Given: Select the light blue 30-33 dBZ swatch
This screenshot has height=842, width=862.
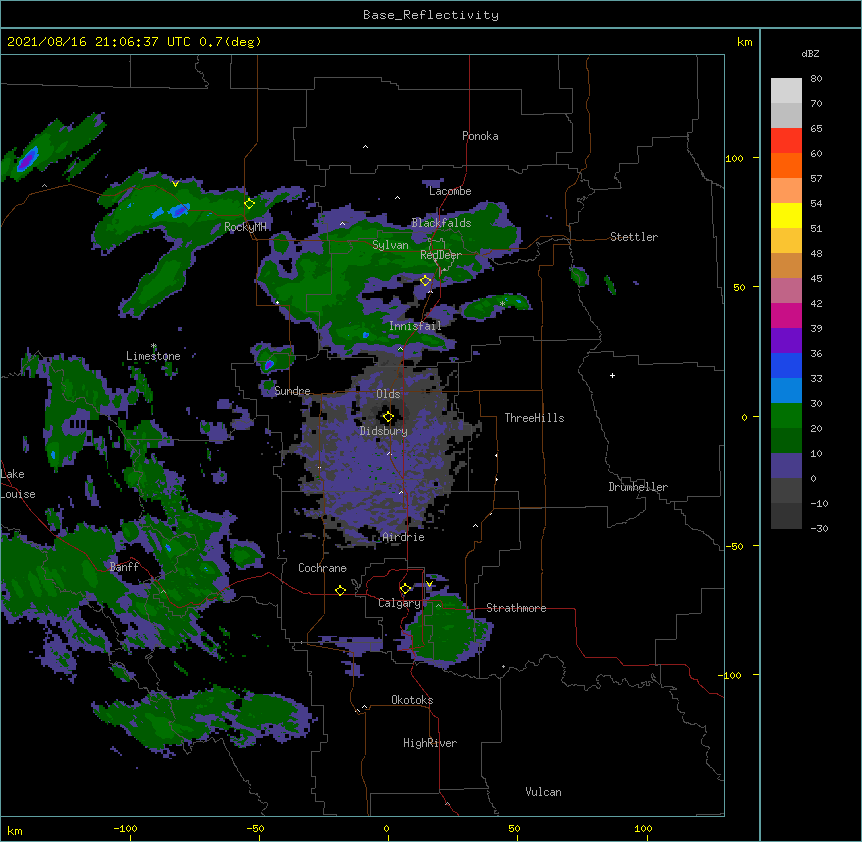Looking at the screenshot, I should [786, 390].
